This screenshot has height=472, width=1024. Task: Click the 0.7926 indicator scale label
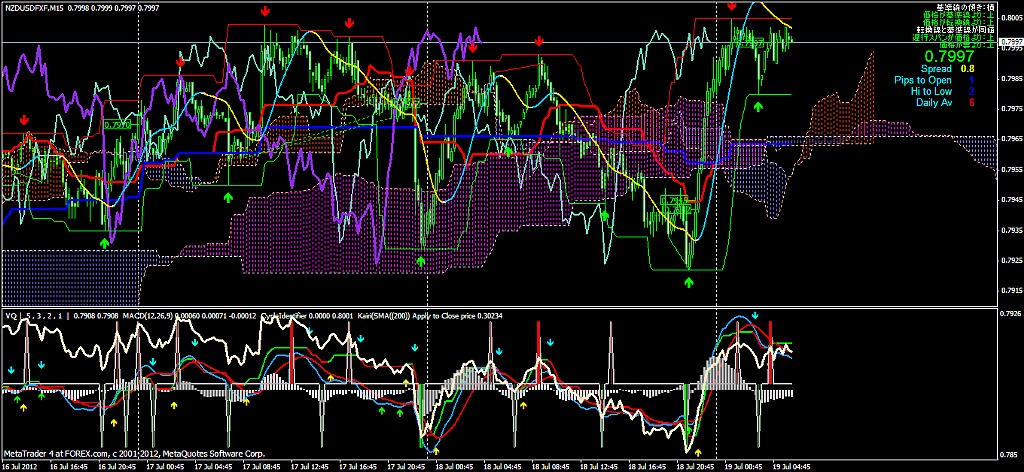point(1010,313)
